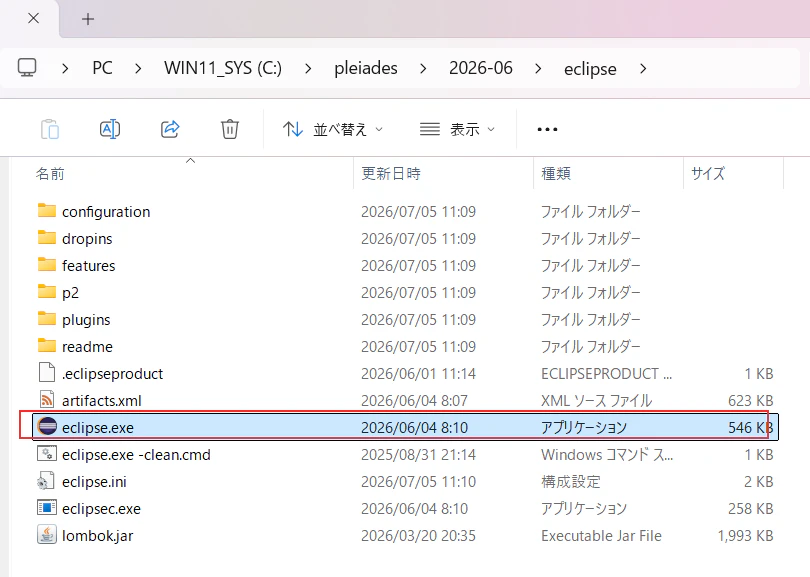Click the file name '.eclipseproduct'
This screenshot has height=577, width=810.
[112, 374]
